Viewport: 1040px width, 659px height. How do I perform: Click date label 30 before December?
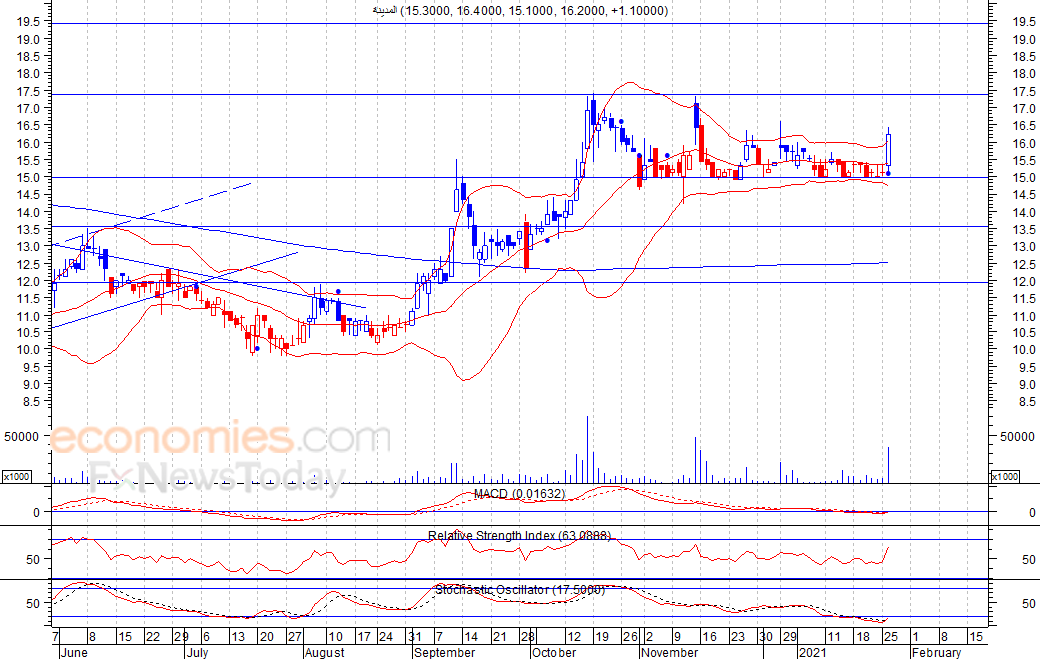766,637
